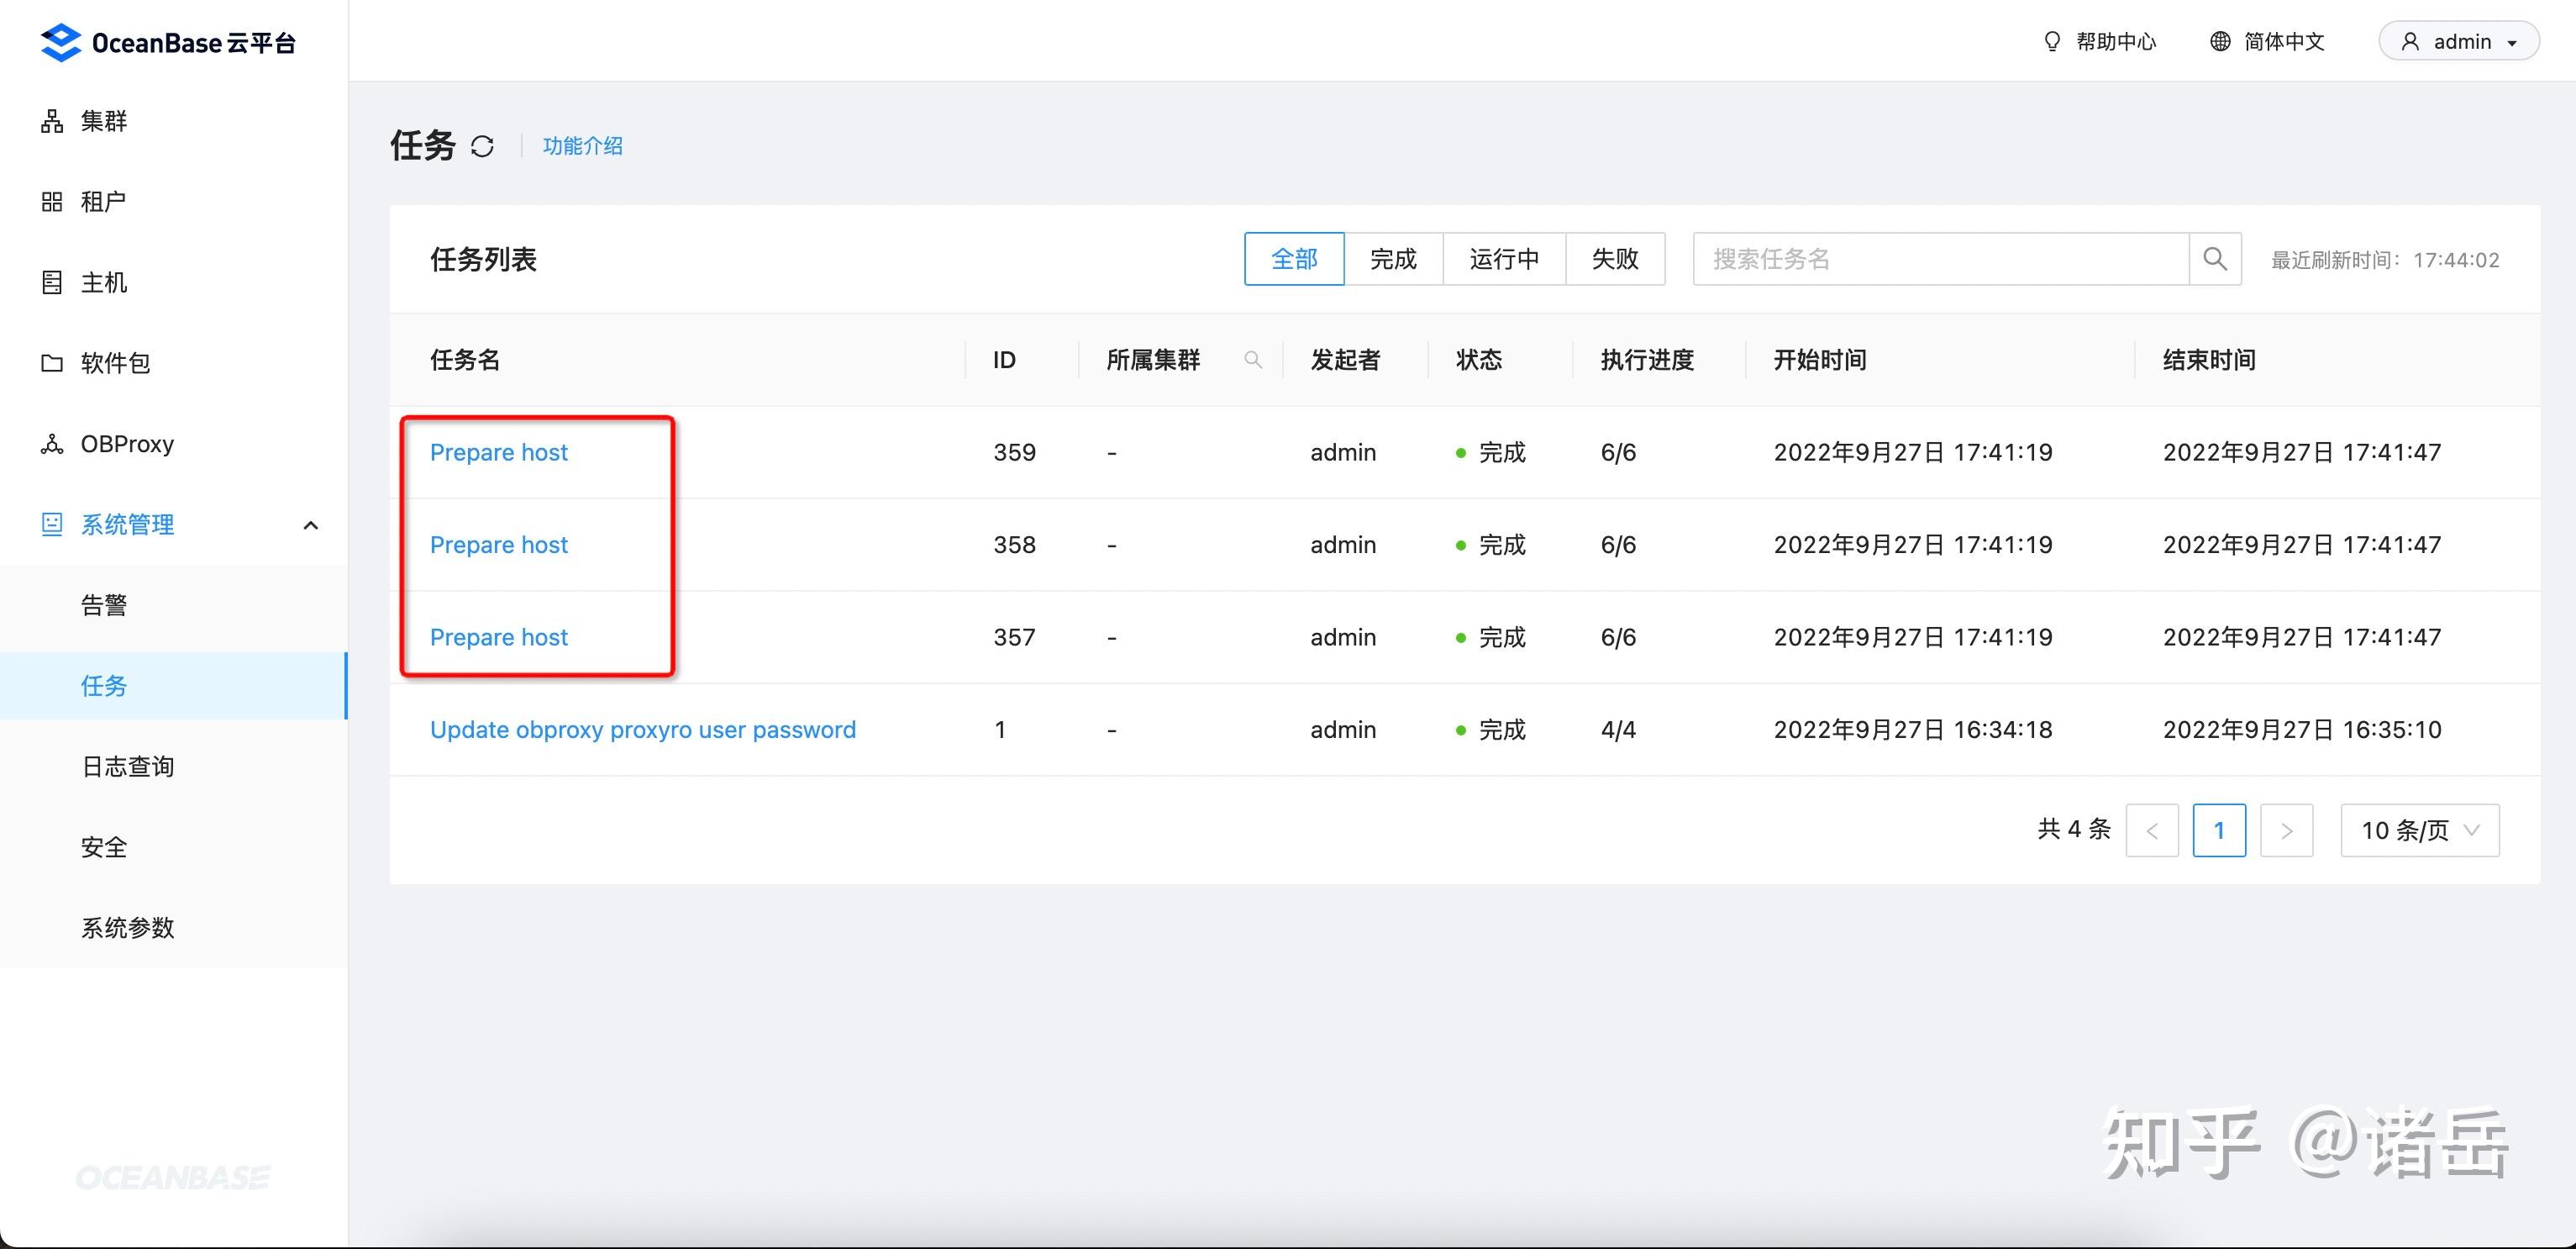Open the admin account dropdown
This screenshot has height=1249, width=2576.
pos(2459,41)
